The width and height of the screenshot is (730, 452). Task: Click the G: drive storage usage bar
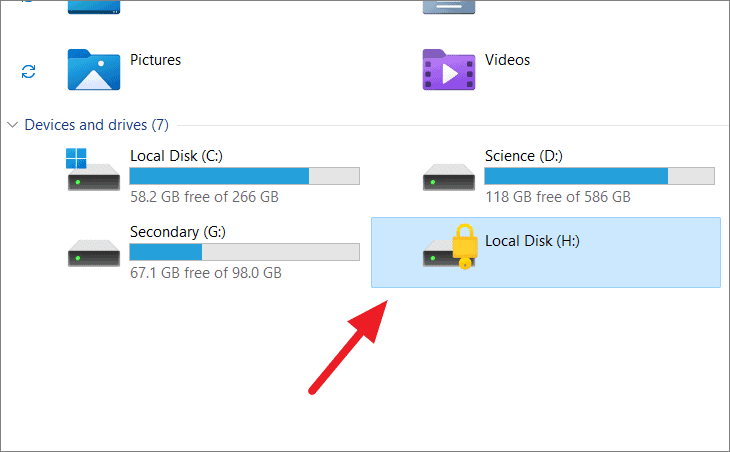click(x=245, y=252)
